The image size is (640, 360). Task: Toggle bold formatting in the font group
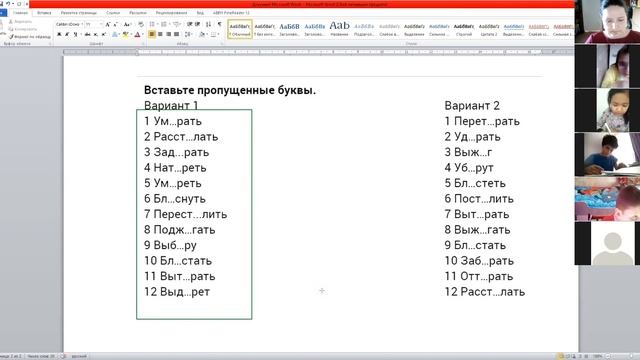click(59, 34)
